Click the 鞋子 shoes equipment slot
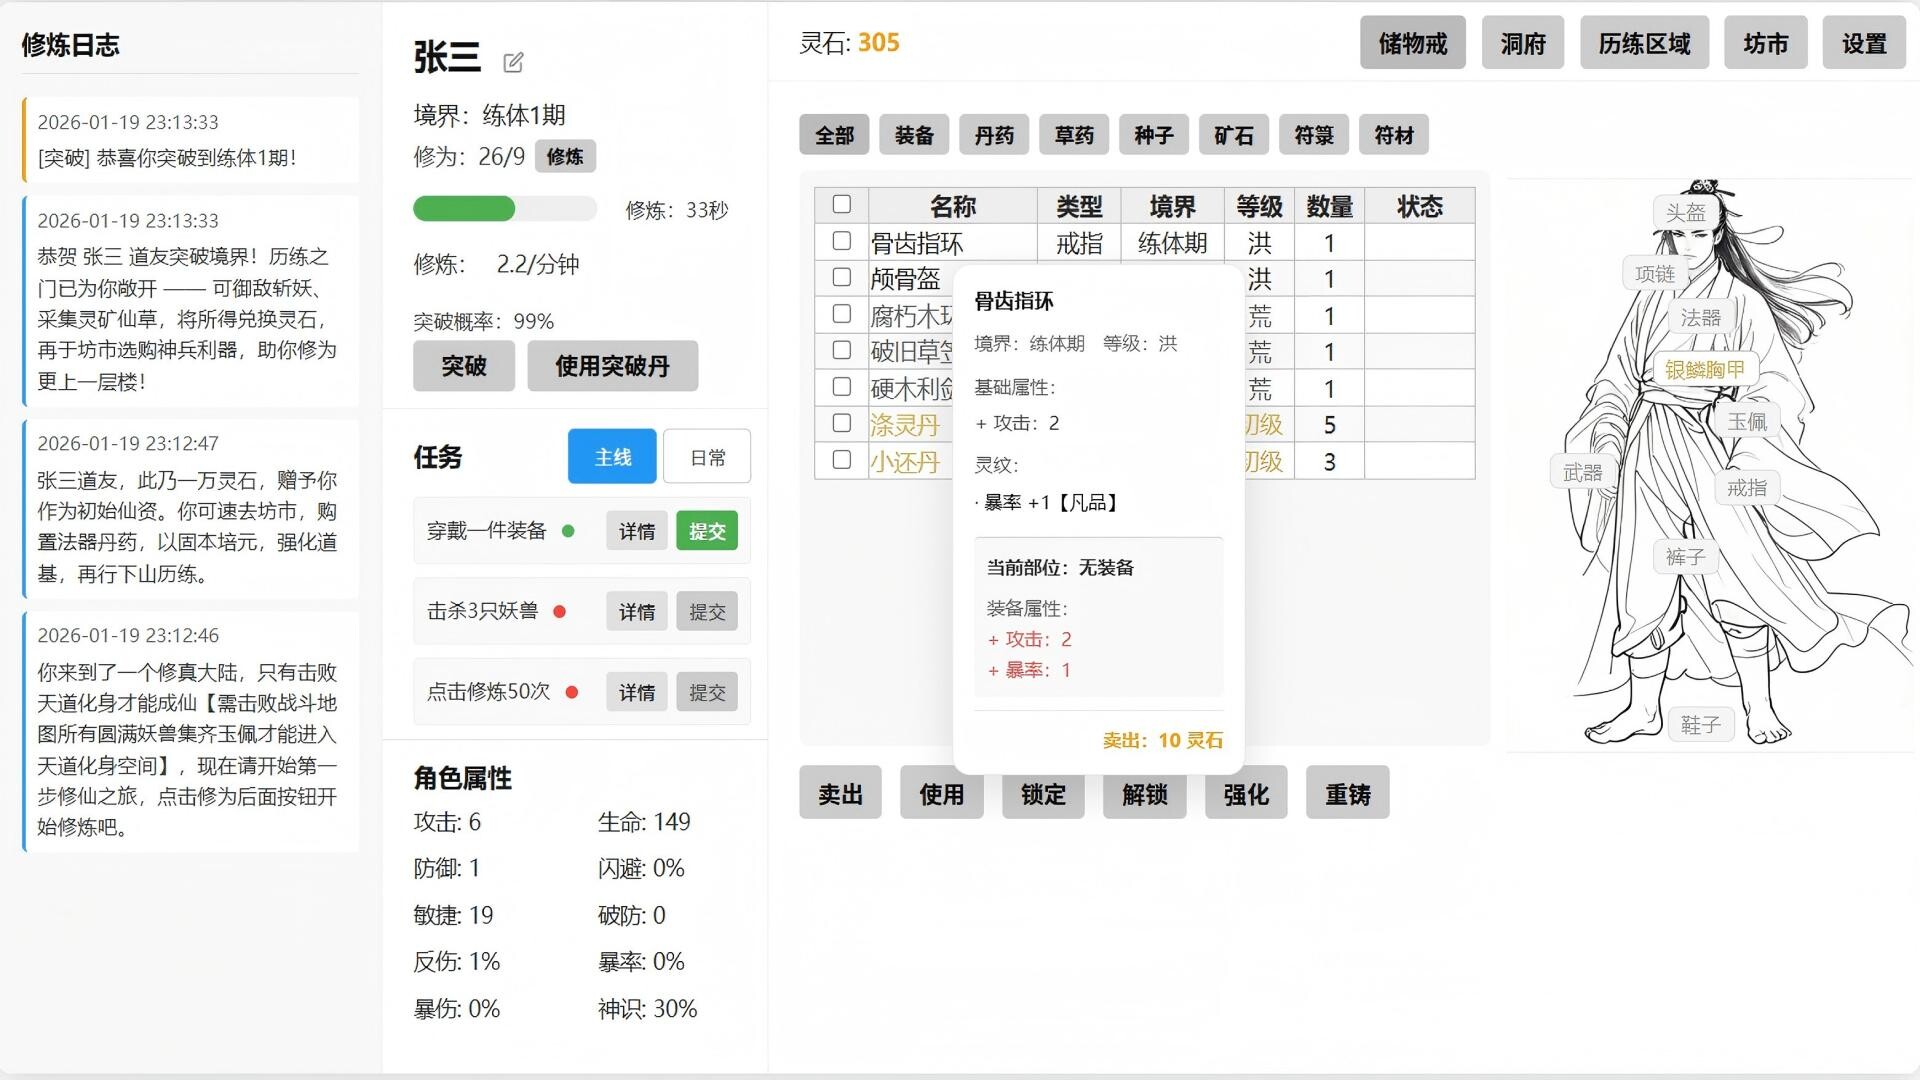 1700,724
